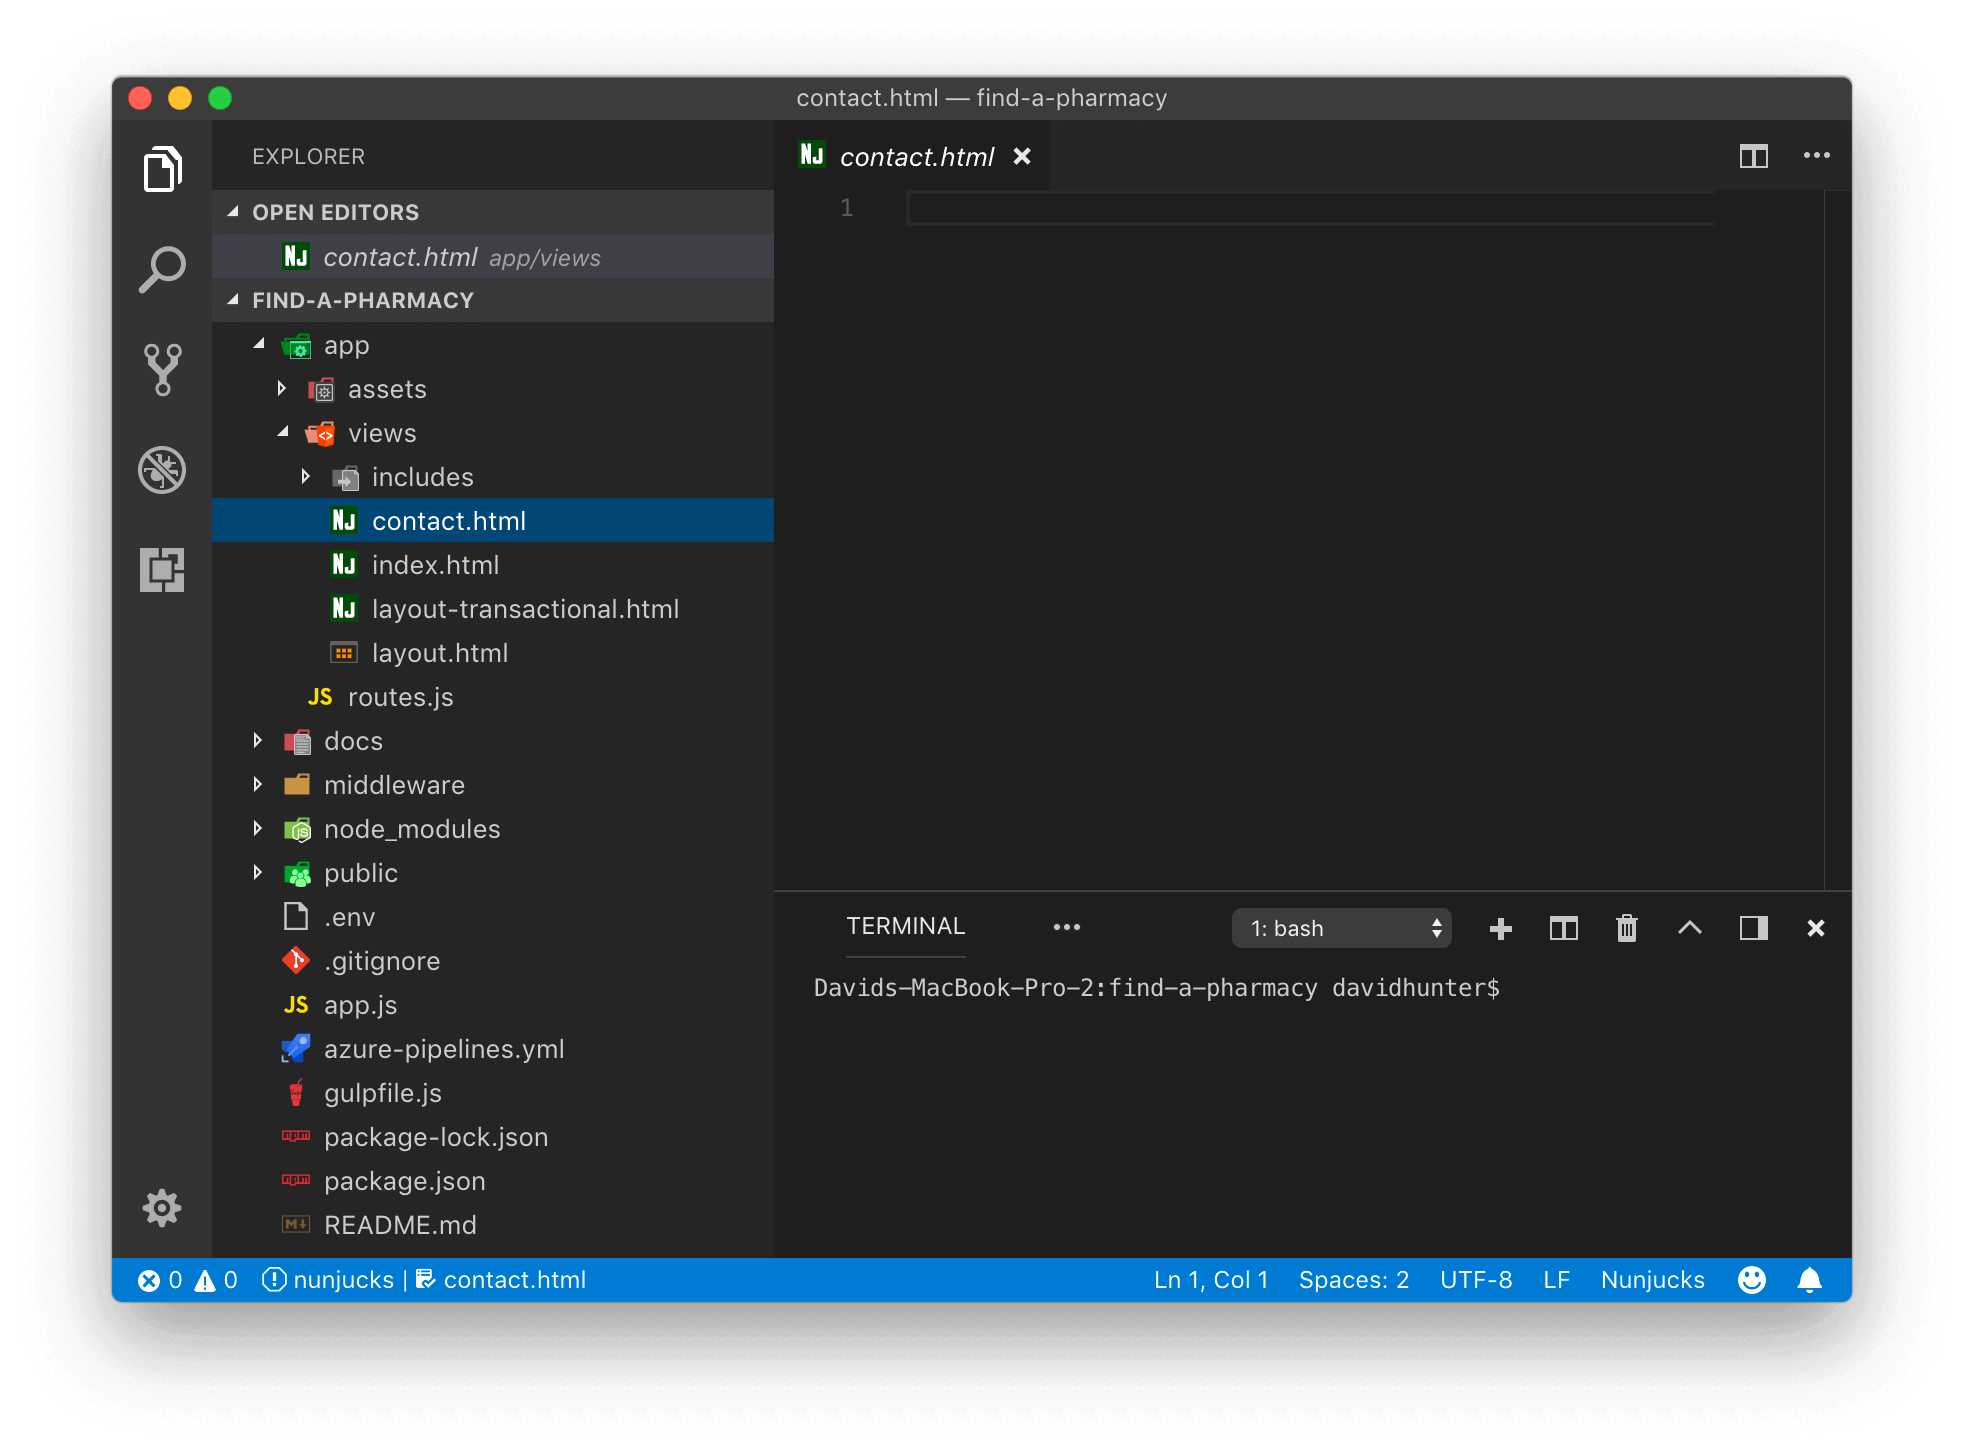Click the Search panel icon

click(165, 271)
